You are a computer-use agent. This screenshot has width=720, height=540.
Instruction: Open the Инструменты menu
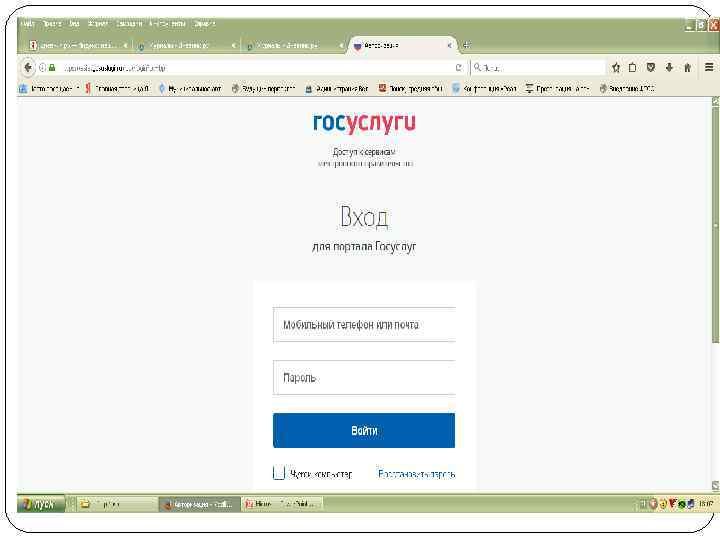click(167, 23)
